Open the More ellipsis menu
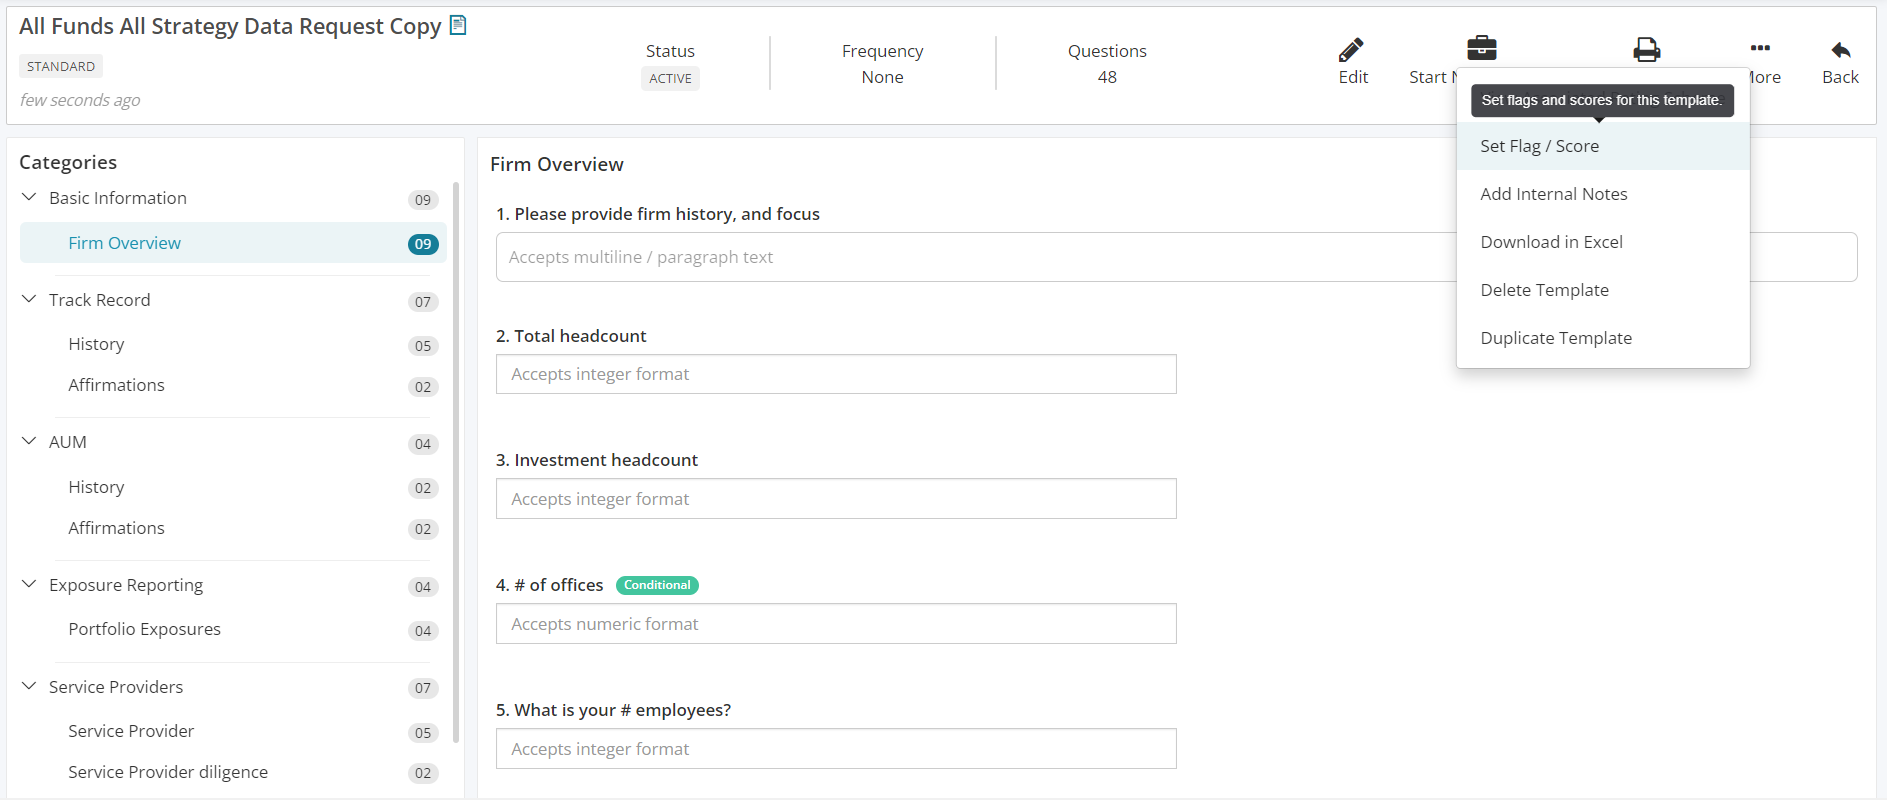 coord(1760,49)
